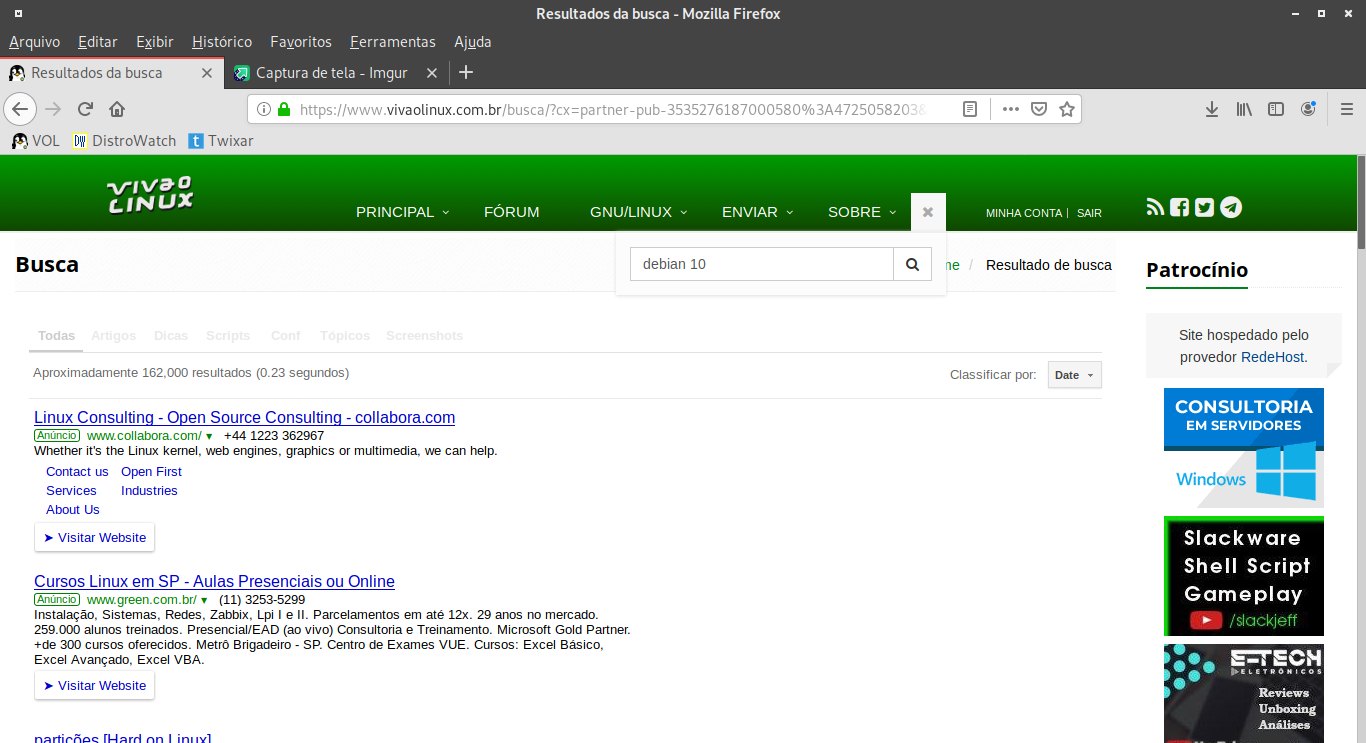Open MINHA CONTA link
Viewport: 1366px width, 743px height.
pos(1024,213)
